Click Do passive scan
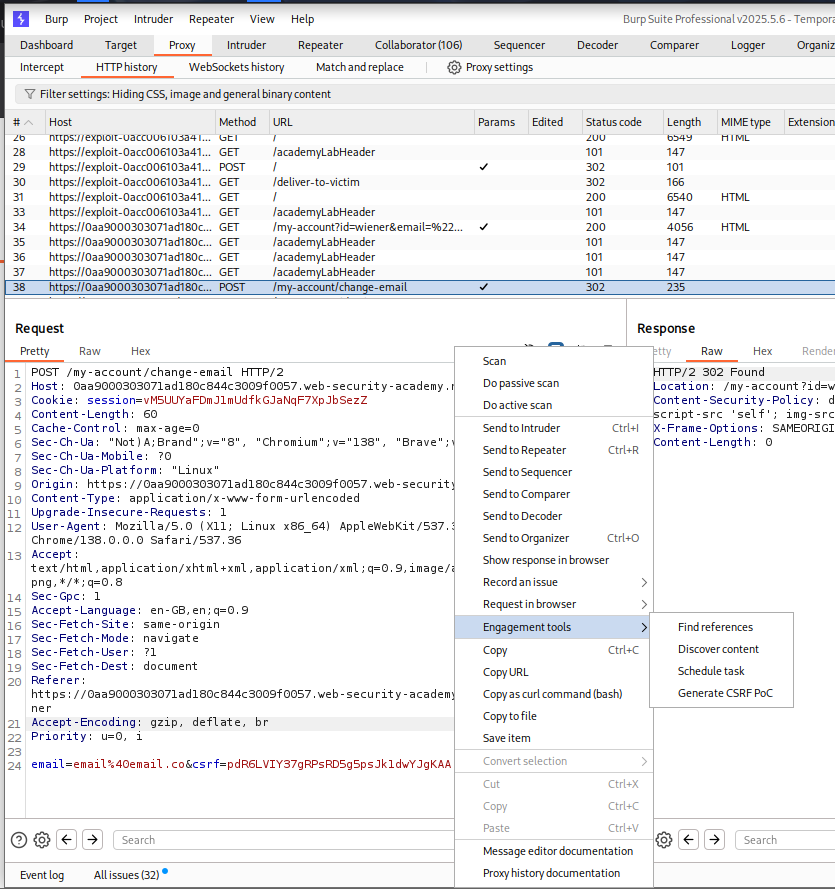This screenshot has height=889, width=835. (554, 383)
